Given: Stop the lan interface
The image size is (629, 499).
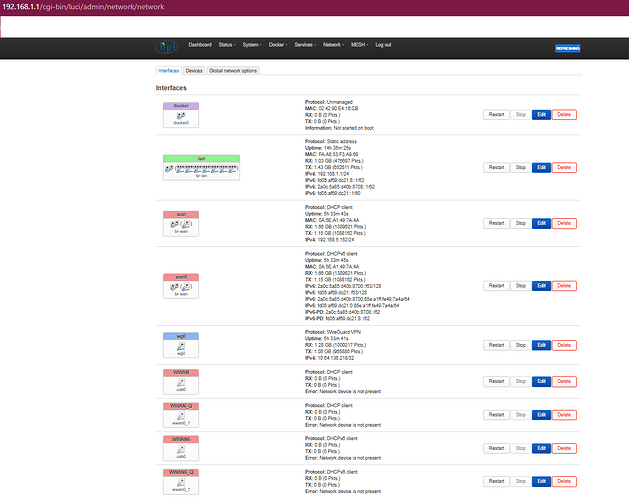Looking at the screenshot, I should point(521,167).
